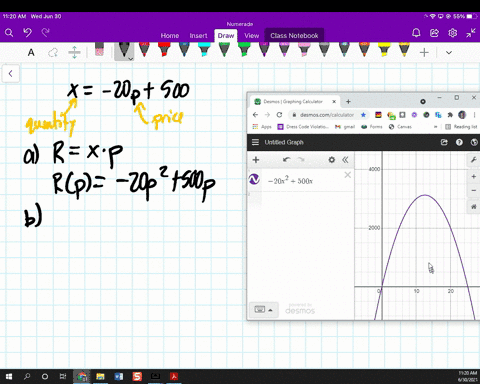Screen dimensions: 480x384
Task: Open OneNote notifications bell
Action: (416, 33)
